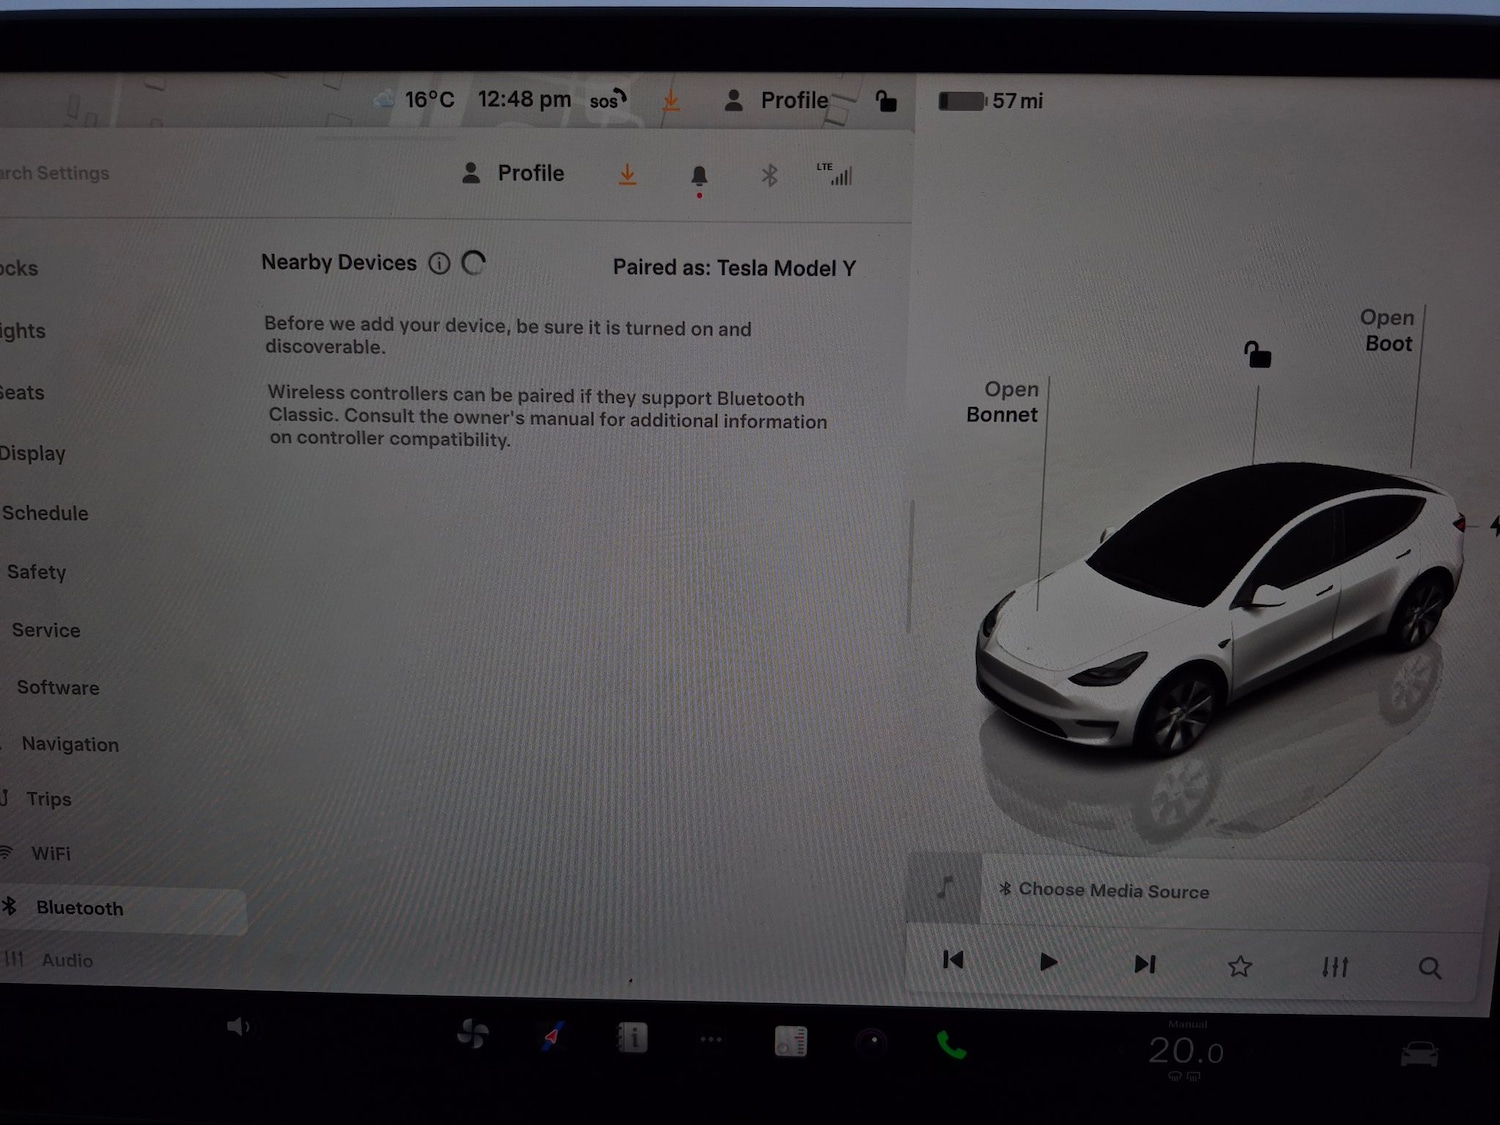Switch to the WiFi settings section
The width and height of the screenshot is (1500, 1125).
coord(52,853)
